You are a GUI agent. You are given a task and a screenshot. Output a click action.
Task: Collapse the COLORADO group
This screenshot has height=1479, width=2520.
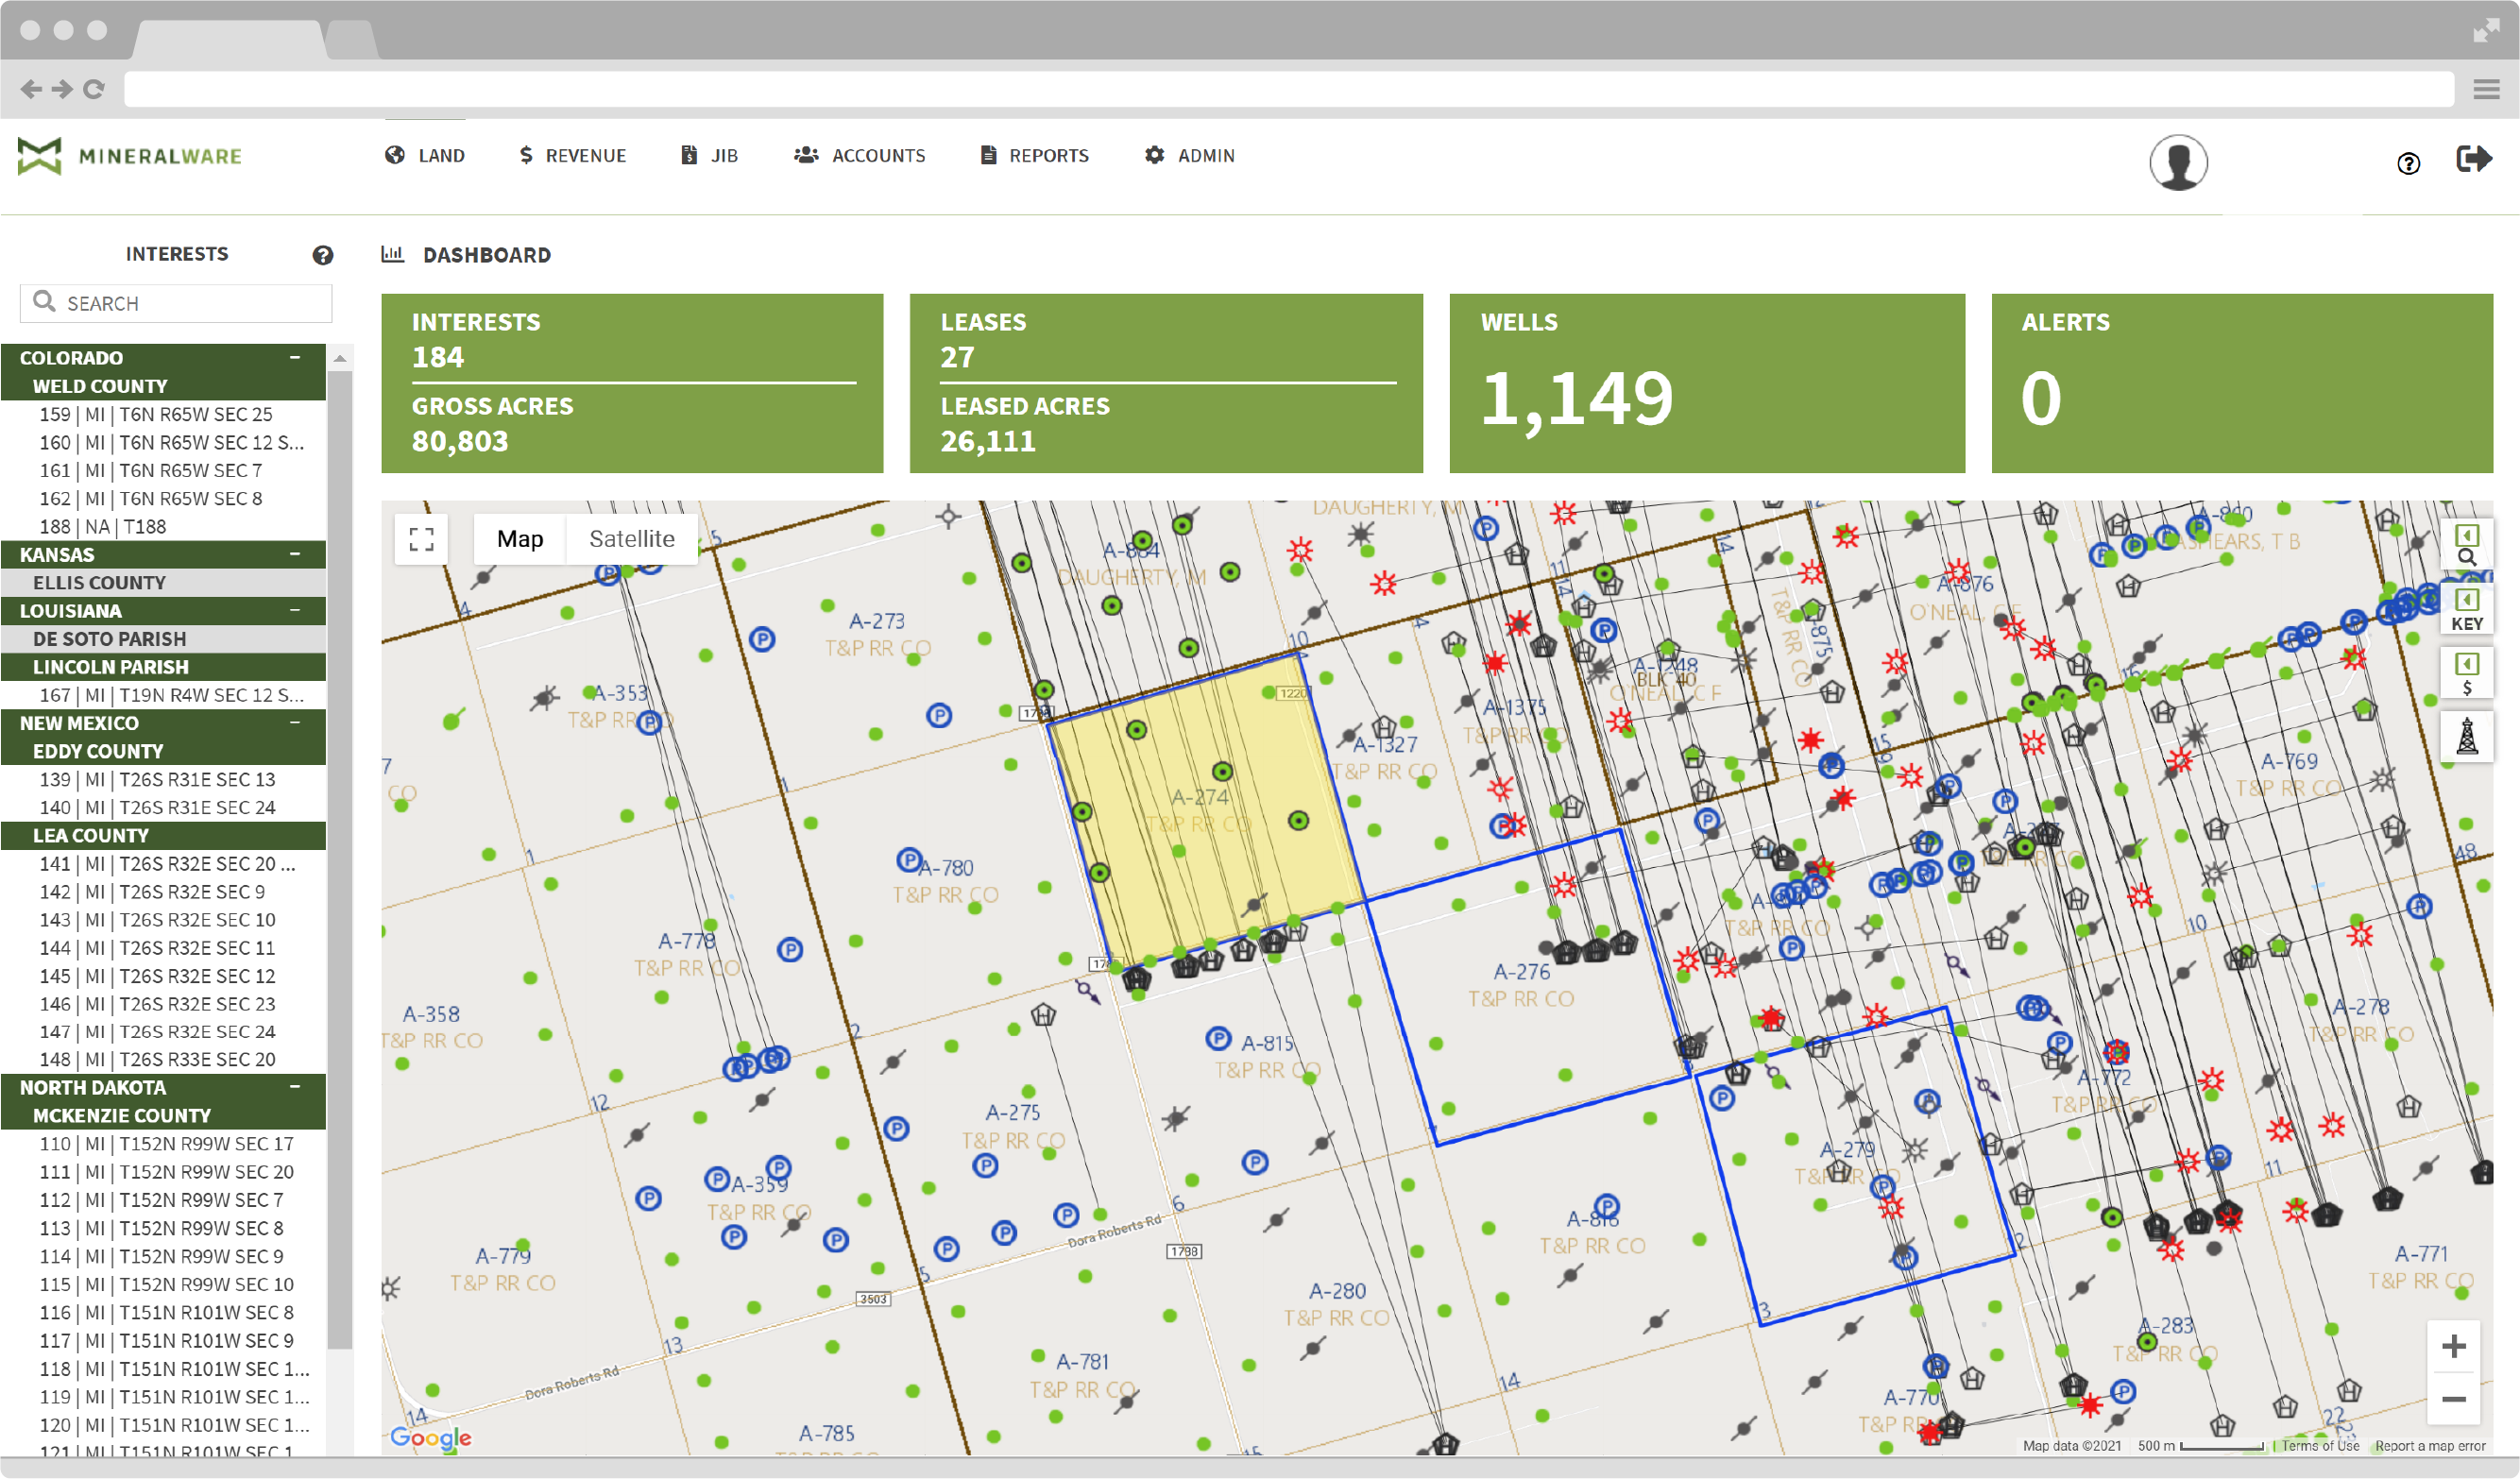(295, 357)
